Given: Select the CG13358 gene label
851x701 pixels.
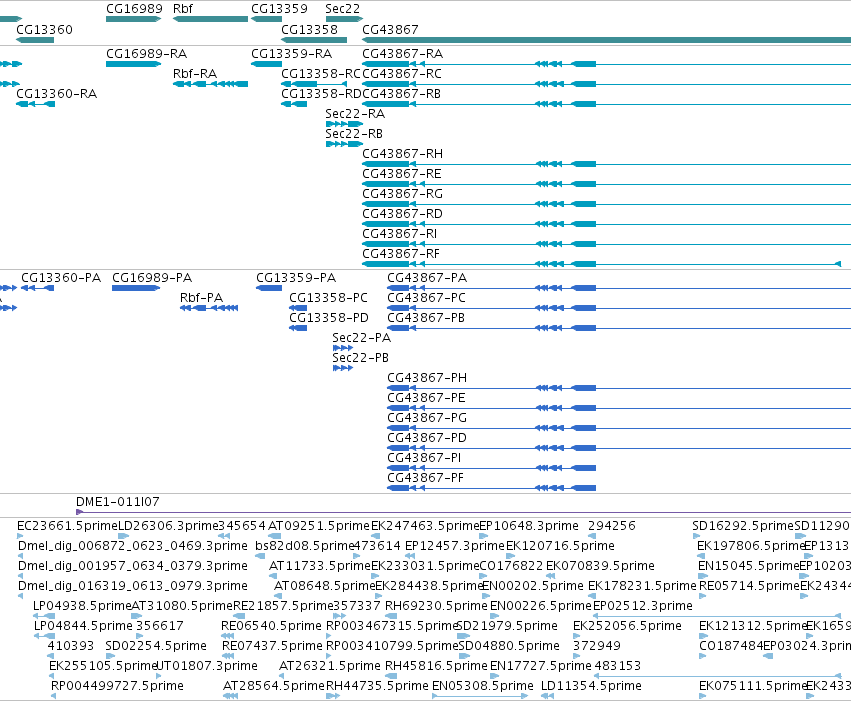Looking at the screenshot, I should 309,29.
